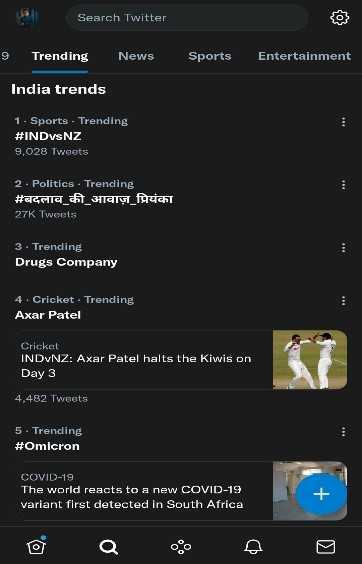Tap the profile avatar picture

click(27, 17)
